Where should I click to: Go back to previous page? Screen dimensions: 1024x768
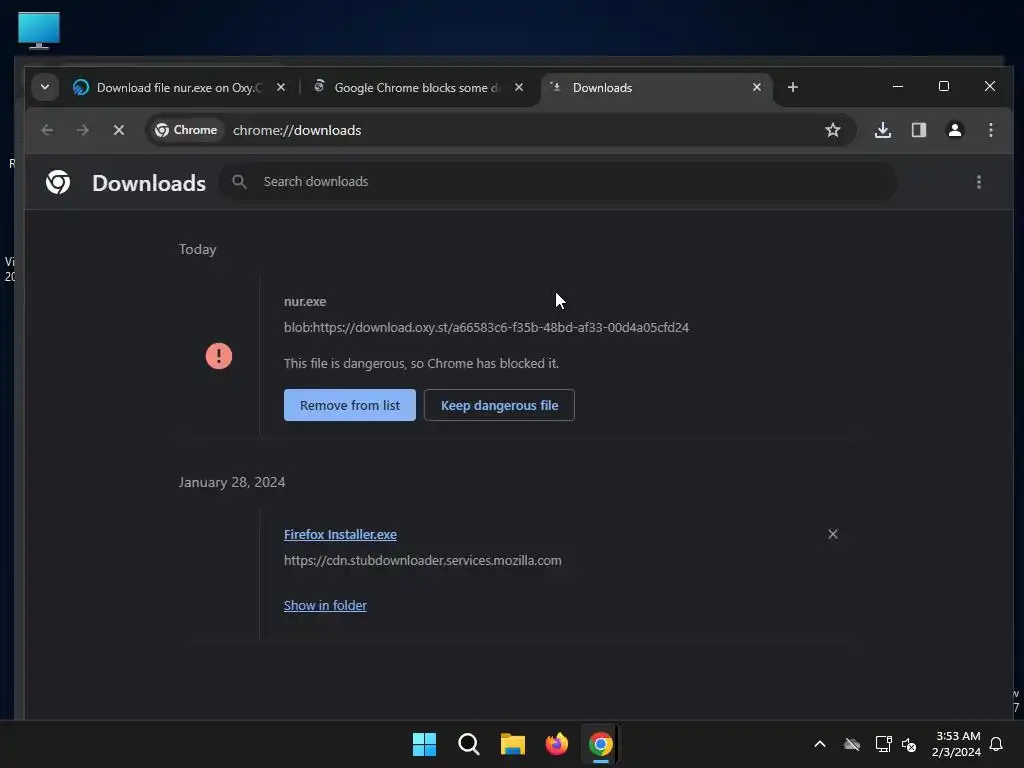(x=47, y=130)
